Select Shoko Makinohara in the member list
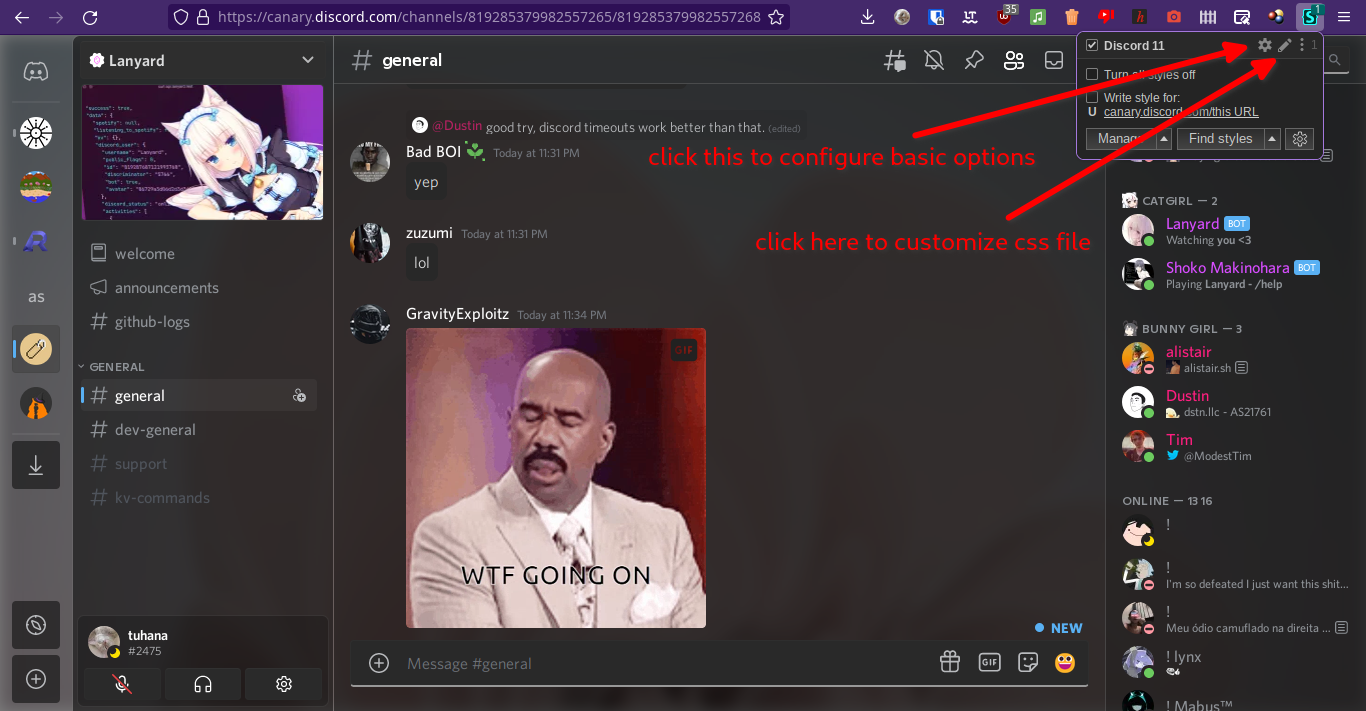 pos(1236,275)
